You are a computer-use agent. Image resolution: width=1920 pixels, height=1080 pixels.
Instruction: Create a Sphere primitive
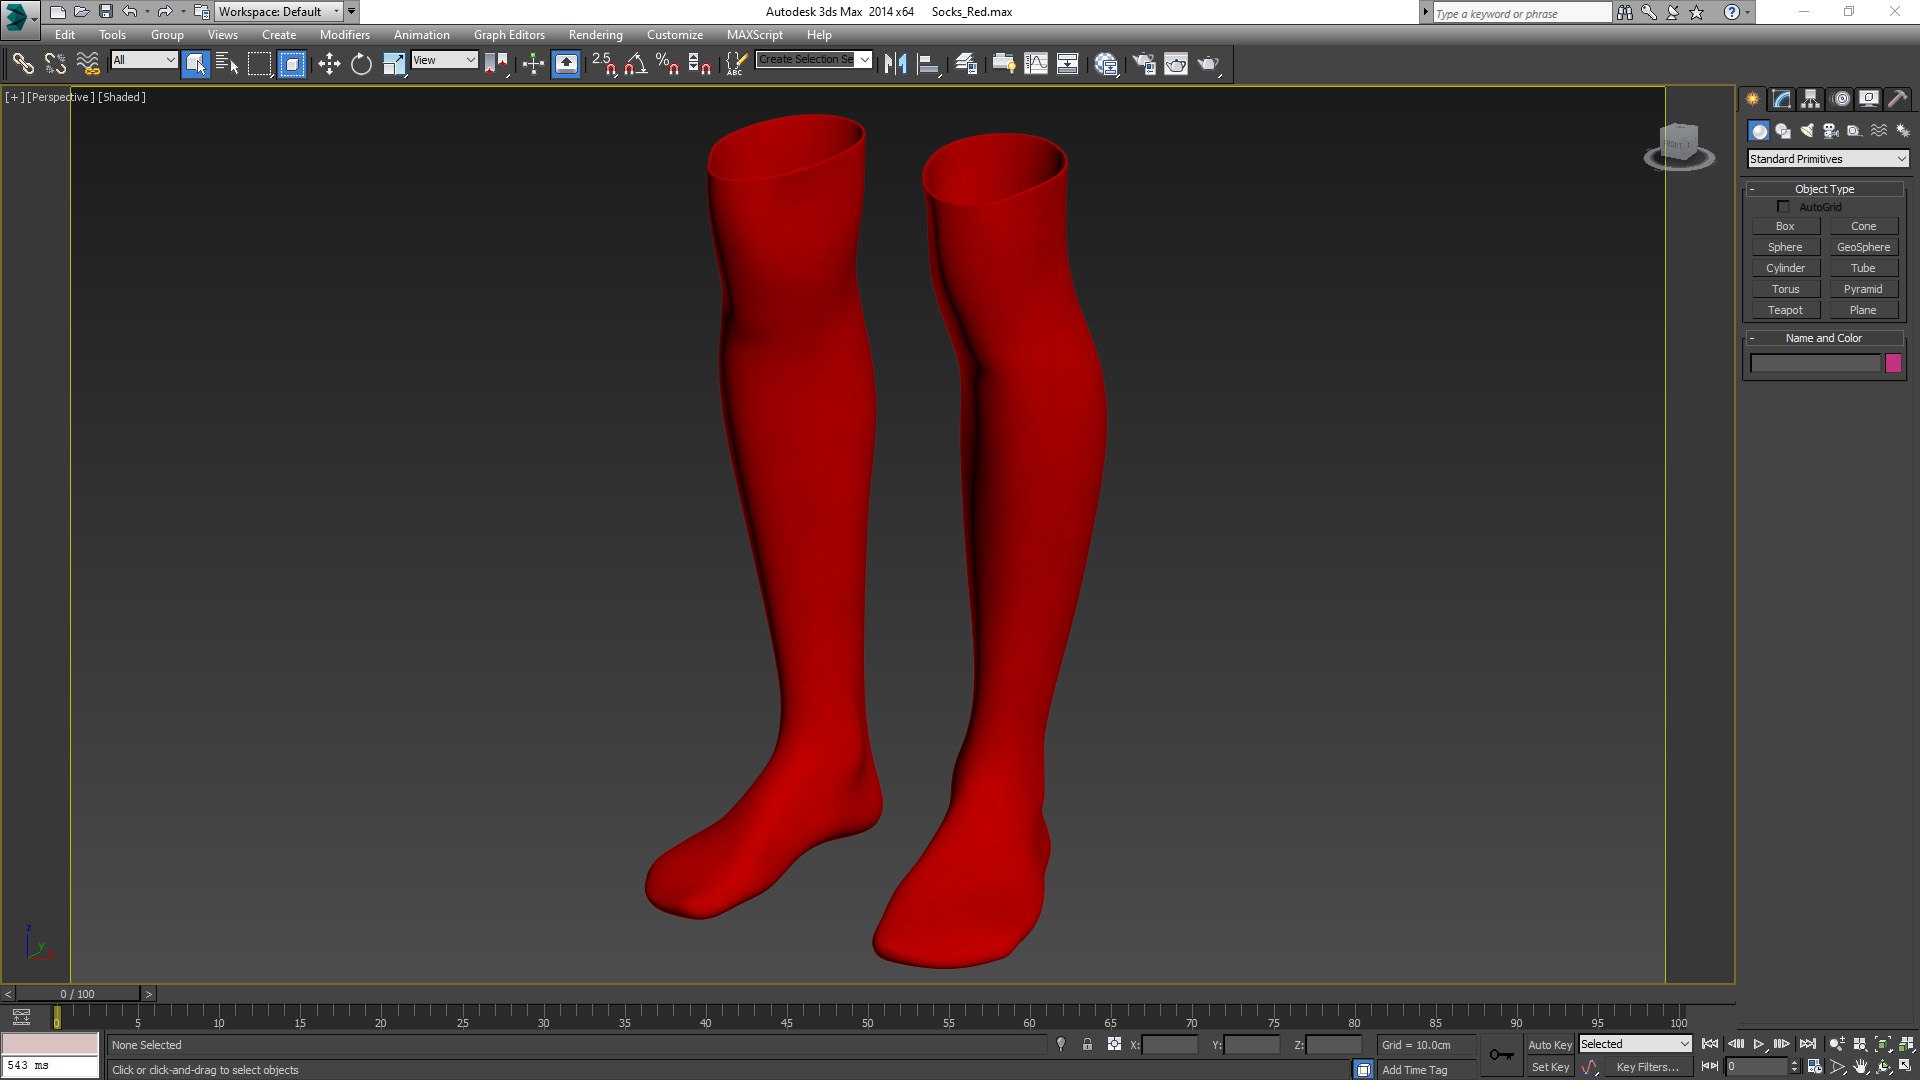(x=1785, y=247)
